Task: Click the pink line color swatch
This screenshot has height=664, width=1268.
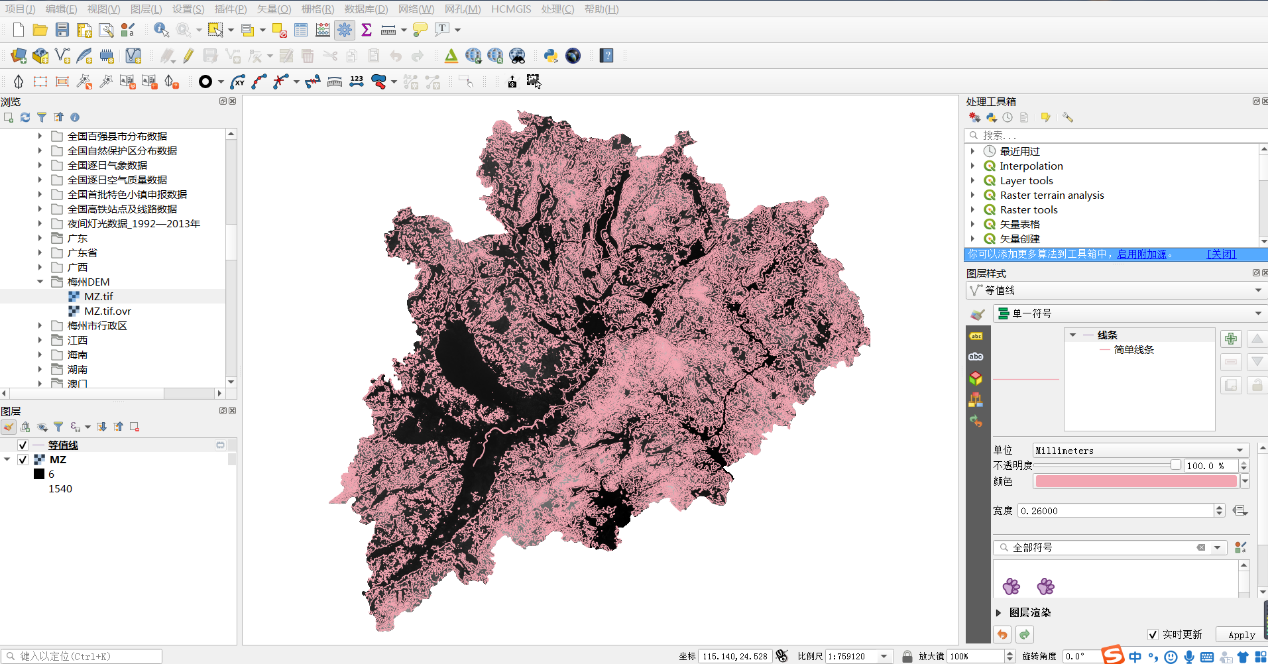Action: tap(1136, 481)
